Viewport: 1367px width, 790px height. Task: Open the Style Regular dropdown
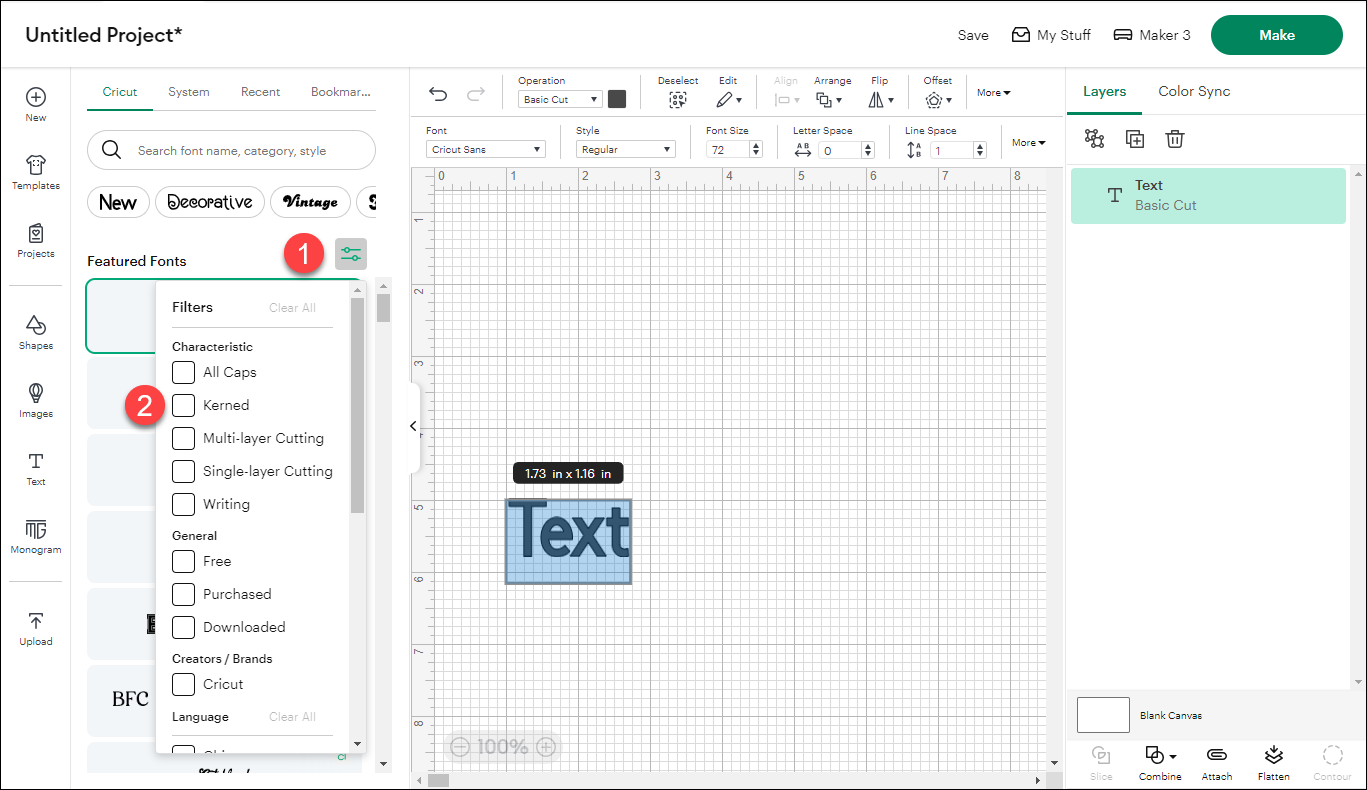625,149
